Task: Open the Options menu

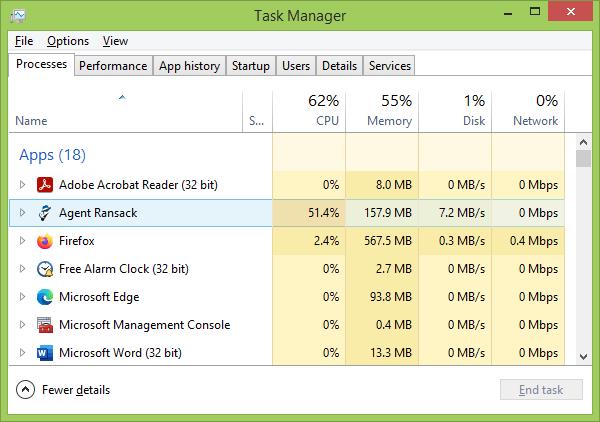Action: (x=68, y=41)
